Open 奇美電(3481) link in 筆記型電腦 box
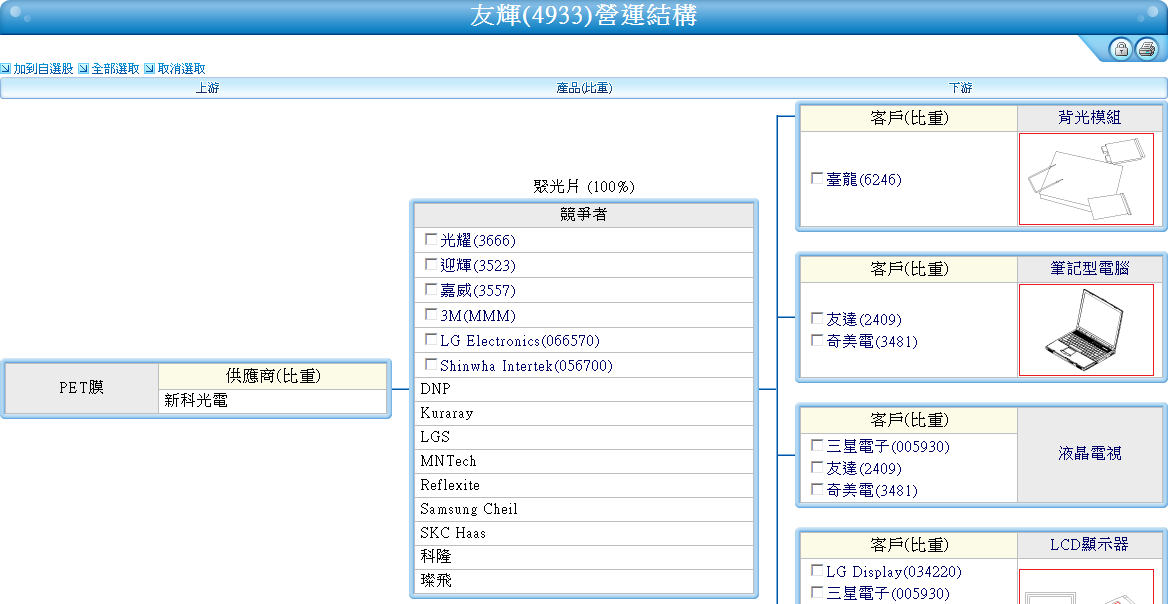The width and height of the screenshot is (1168, 604). (x=872, y=342)
